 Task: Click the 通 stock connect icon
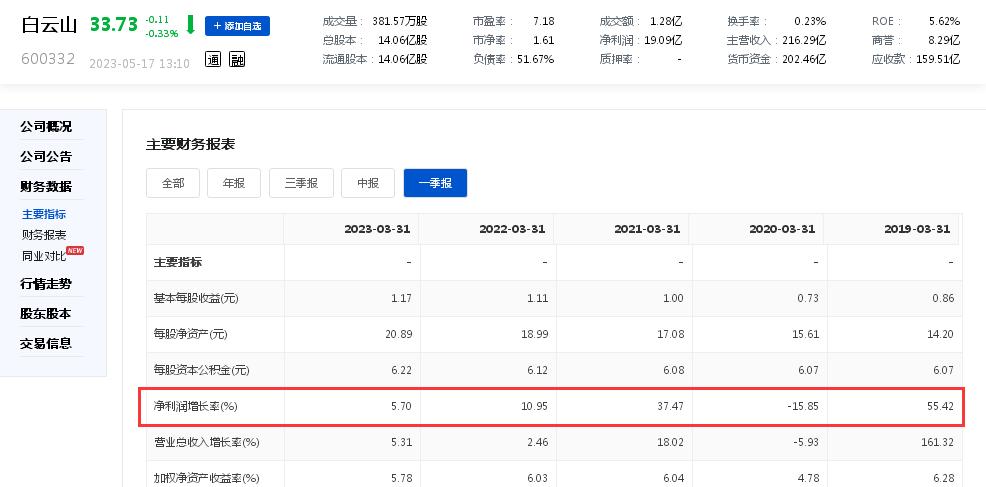click(x=214, y=60)
